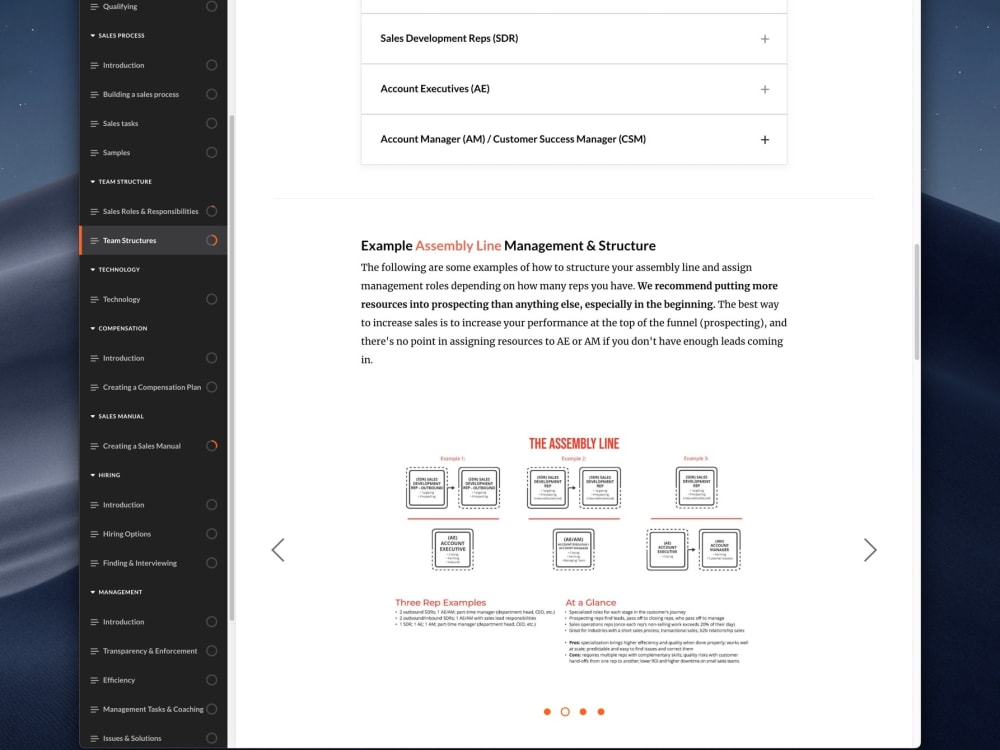Collapse the MANAGEMENT section
The height and width of the screenshot is (750, 1000).
coord(92,592)
